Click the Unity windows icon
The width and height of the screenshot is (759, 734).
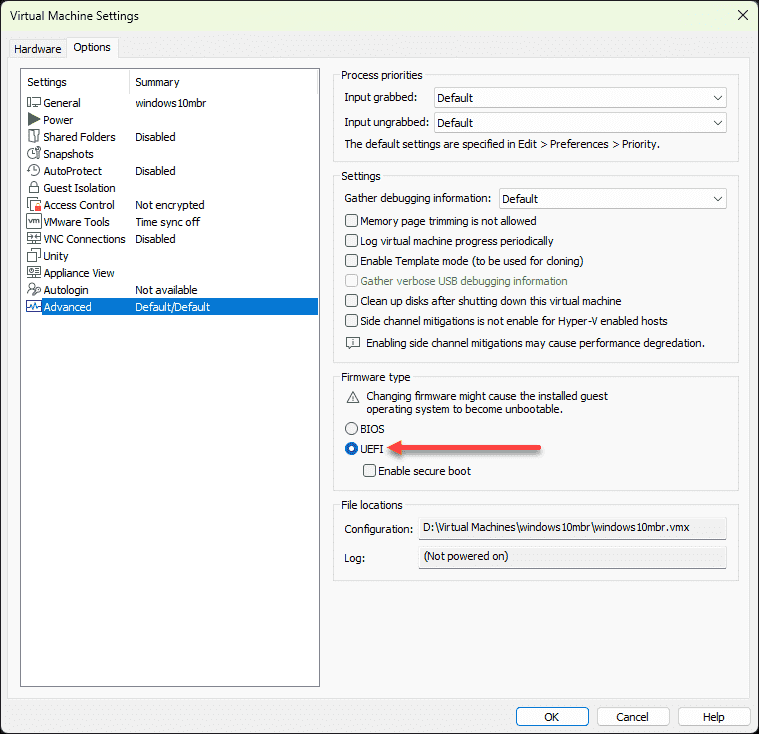pyautogui.click(x=34, y=255)
